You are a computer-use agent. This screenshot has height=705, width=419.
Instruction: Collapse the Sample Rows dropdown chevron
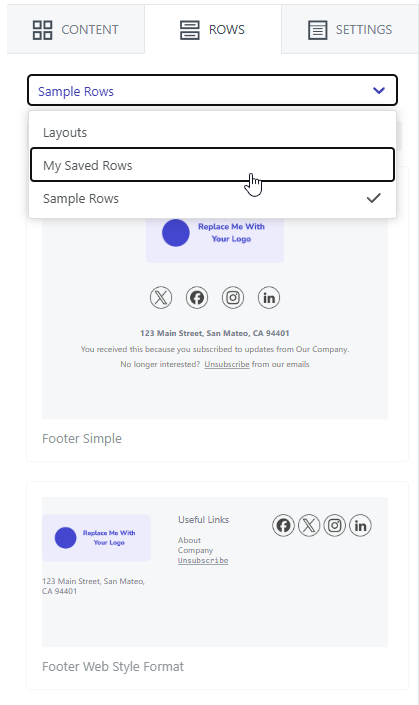[379, 90]
